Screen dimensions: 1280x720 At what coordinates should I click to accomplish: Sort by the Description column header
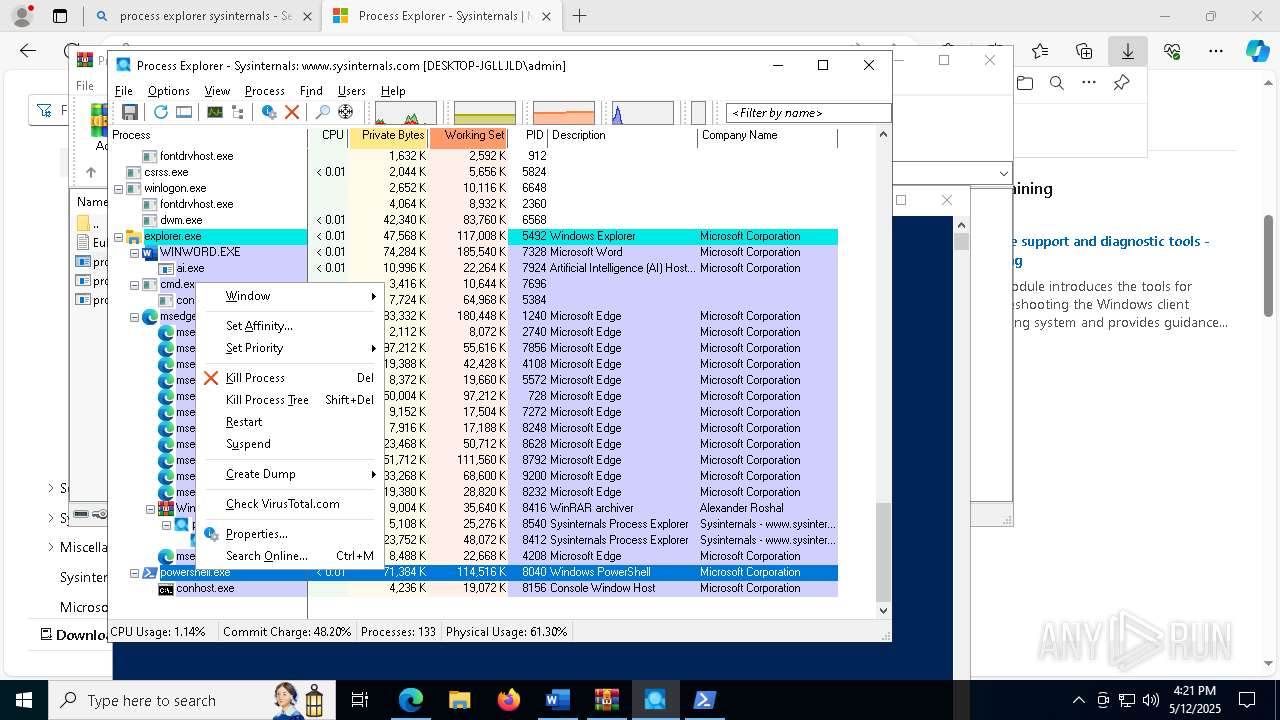(x=623, y=136)
